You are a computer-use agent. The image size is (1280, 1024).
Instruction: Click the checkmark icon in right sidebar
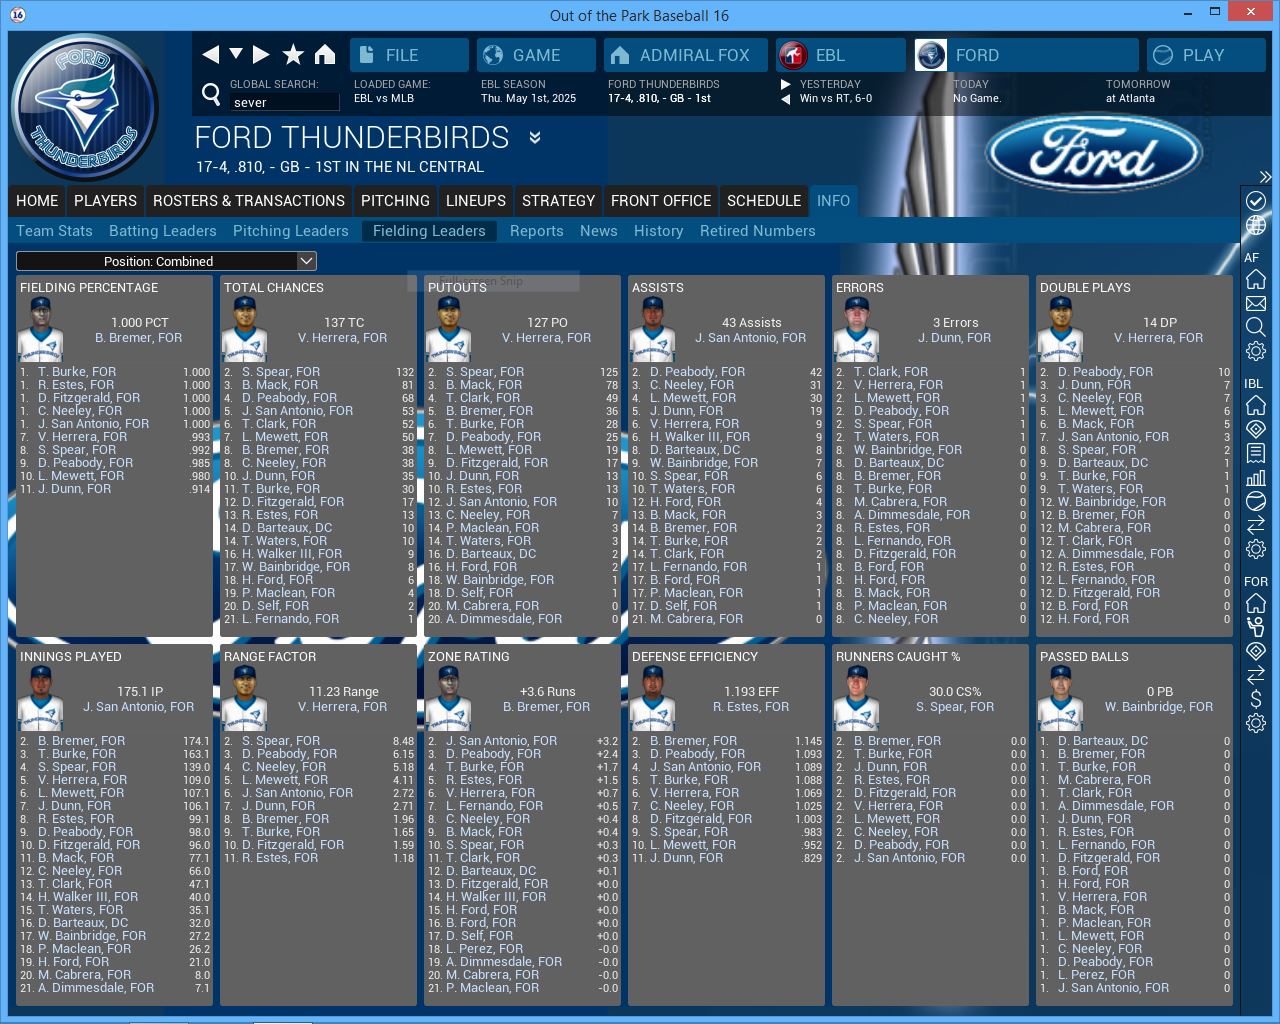coord(1256,201)
